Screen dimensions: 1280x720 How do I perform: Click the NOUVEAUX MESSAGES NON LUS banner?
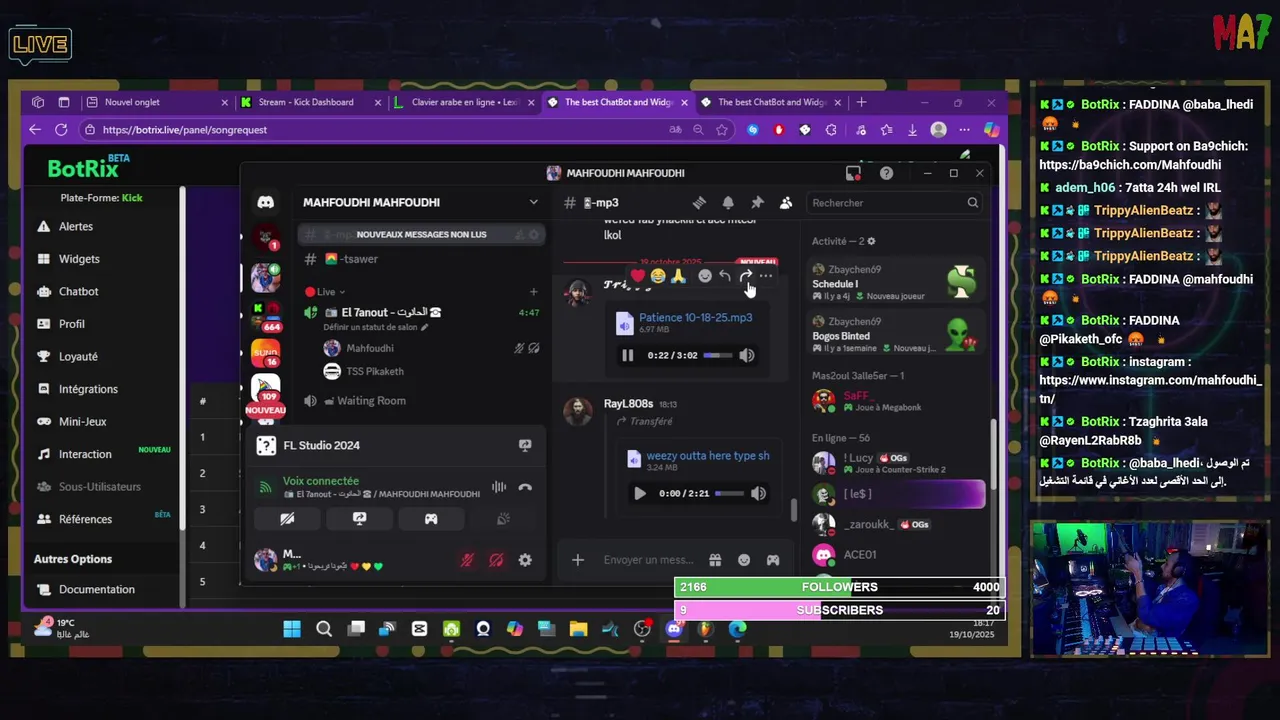pos(421,234)
